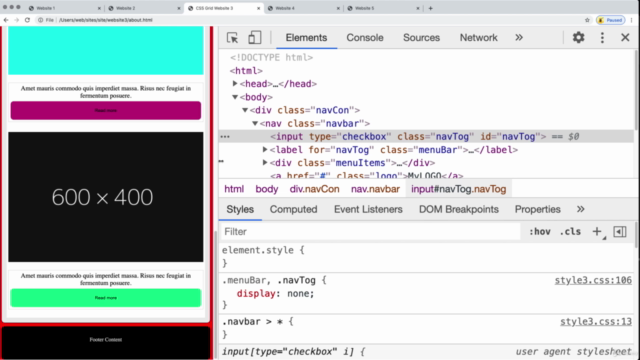
Task: Toggle the .cls class editor button
Action: coord(570,232)
